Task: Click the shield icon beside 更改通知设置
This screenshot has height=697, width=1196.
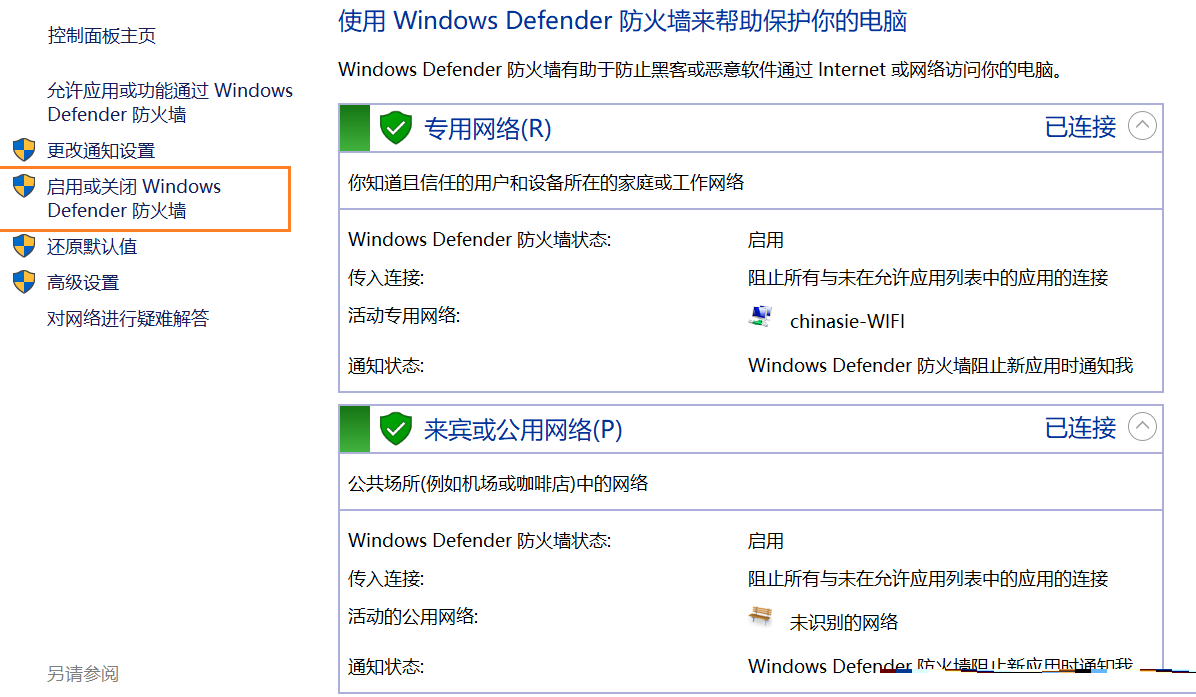Action: click(x=24, y=150)
